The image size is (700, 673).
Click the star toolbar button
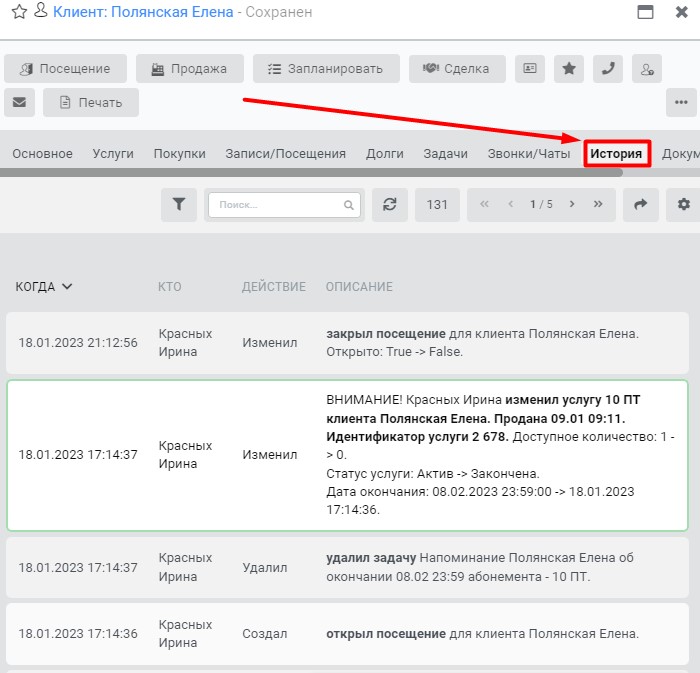[569, 69]
